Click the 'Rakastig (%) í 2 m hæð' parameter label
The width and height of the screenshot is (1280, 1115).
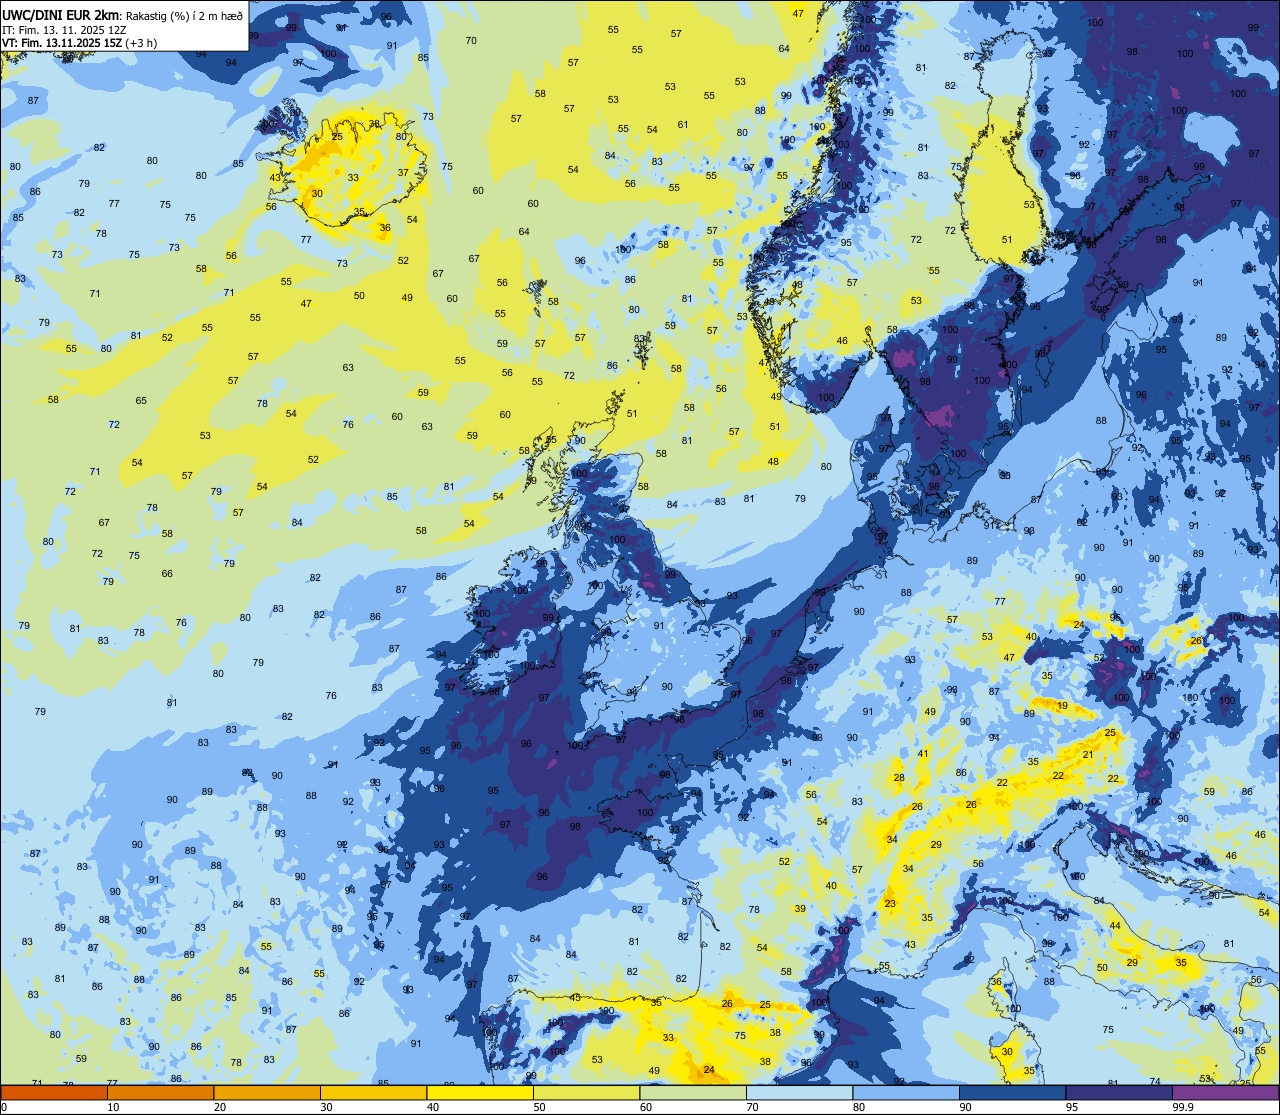(184, 15)
